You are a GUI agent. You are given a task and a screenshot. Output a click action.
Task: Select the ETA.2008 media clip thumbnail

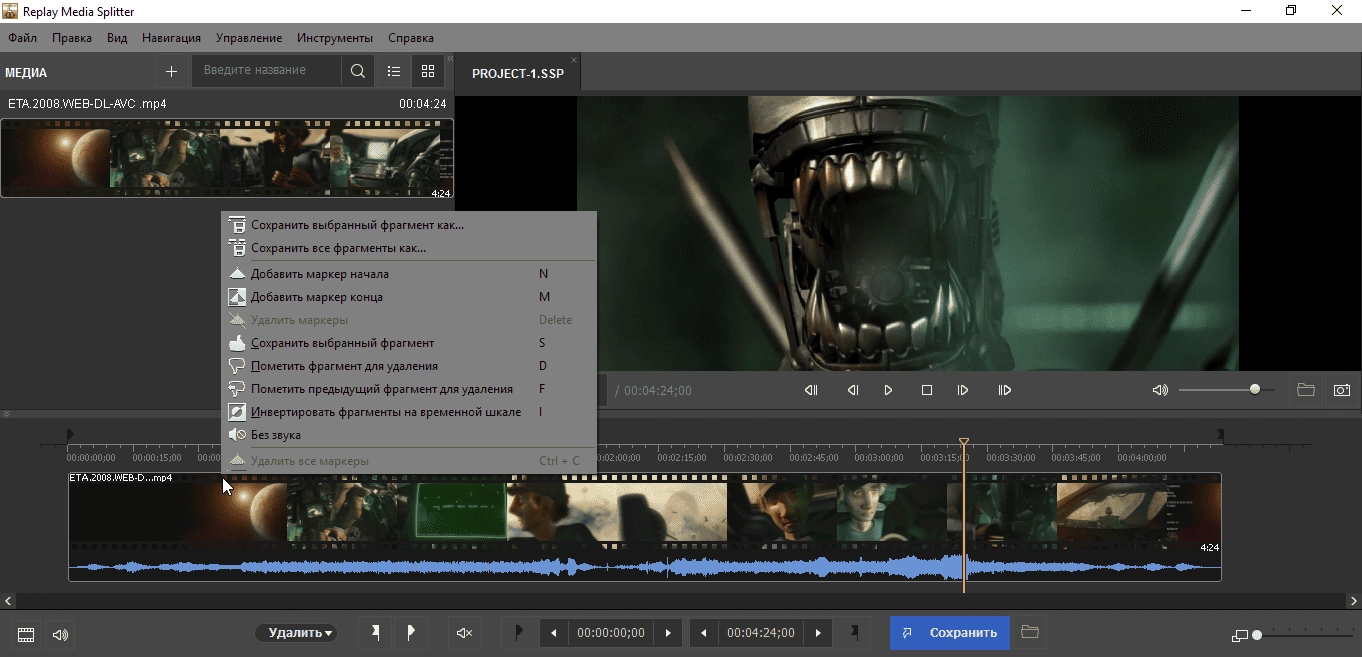227,158
